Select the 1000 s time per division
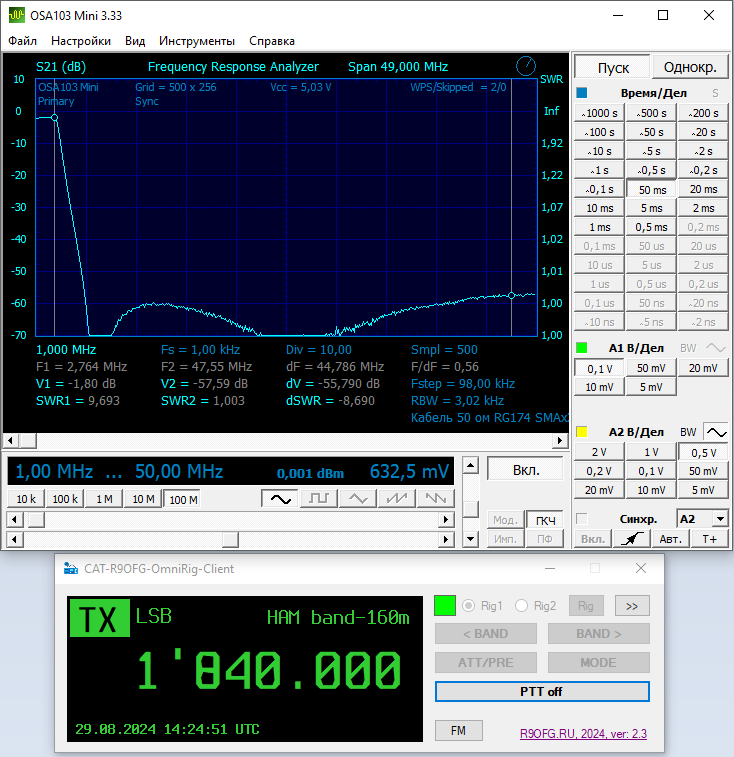 click(599, 113)
